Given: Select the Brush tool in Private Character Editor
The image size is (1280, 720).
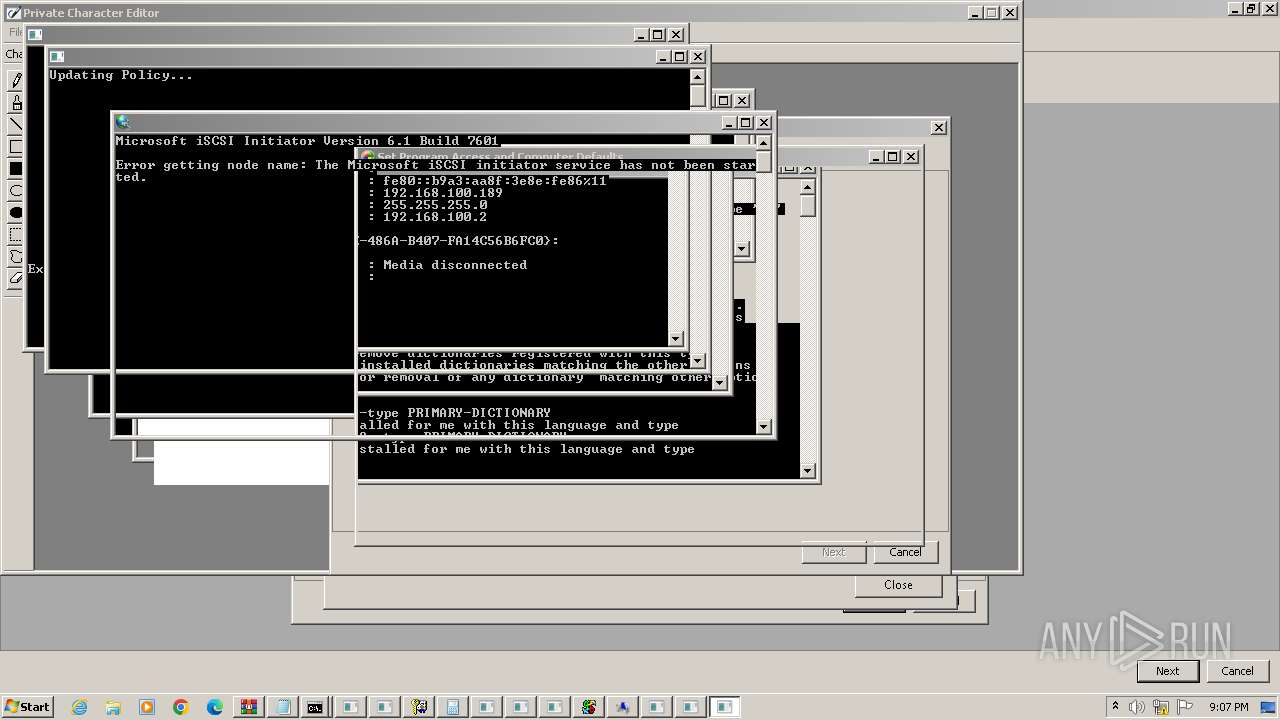Looking at the screenshot, I should 15,103.
